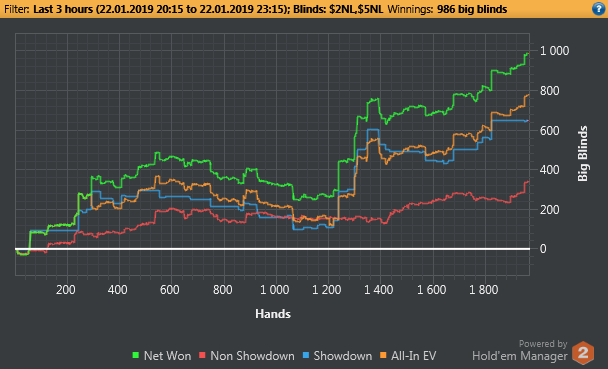Click the Hands x-axis title
This screenshot has width=608, height=369.
[273, 314]
